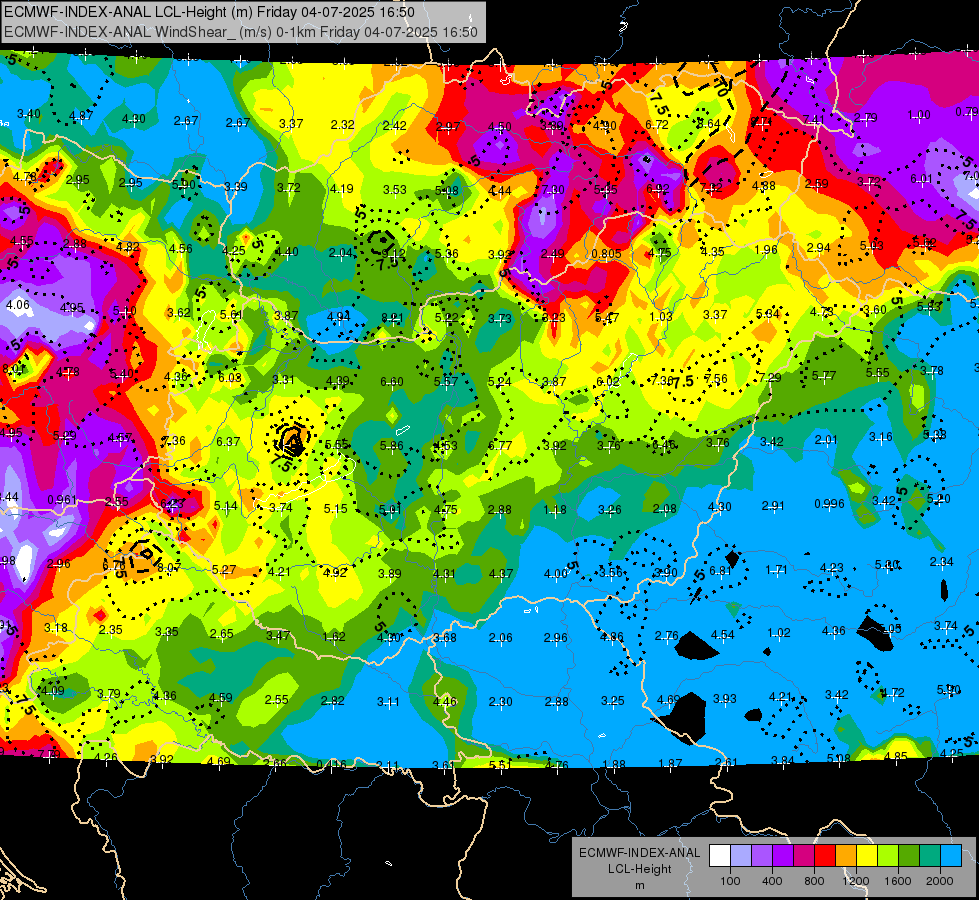Click the wind shear value 5.14
Viewport: 979px width, 900px height.
click(x=225, y=505)
